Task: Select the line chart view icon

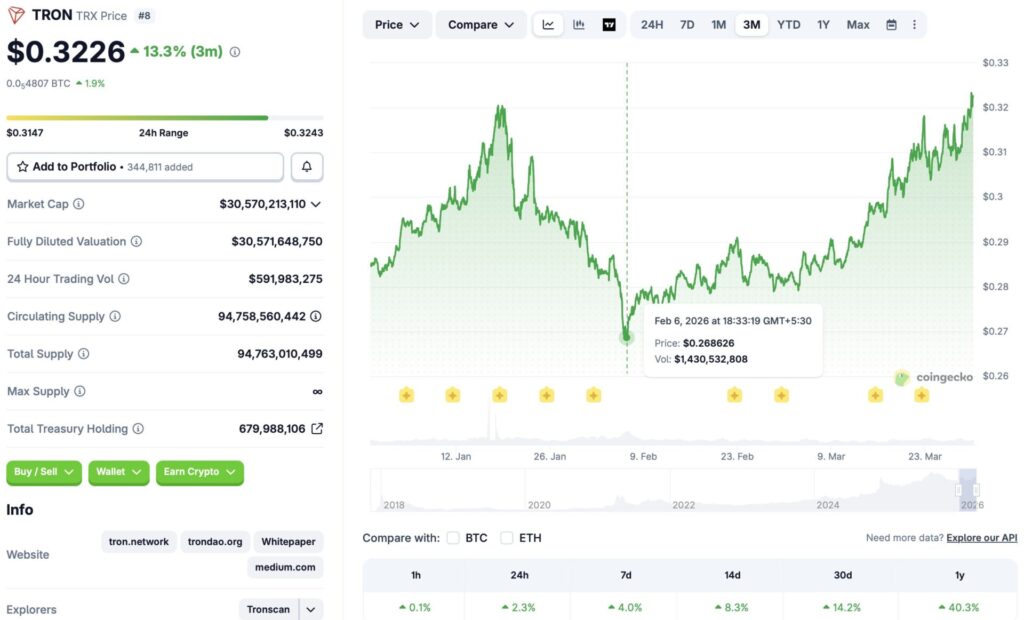Action: click(x=548, y=24)
